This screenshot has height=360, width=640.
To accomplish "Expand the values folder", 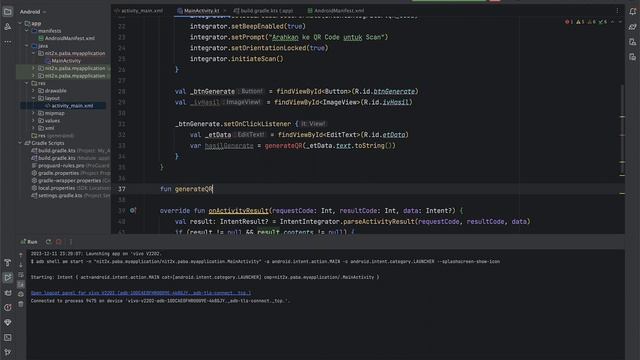I will (x=33, y=120).
